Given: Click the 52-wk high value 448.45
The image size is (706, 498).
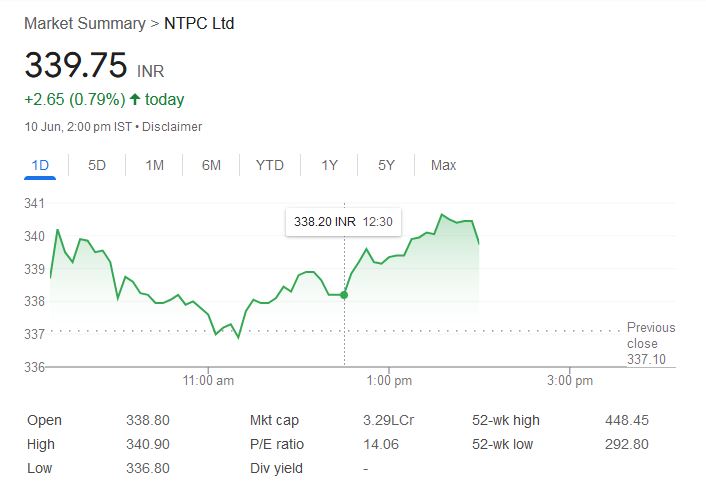Looking at the screenshot, I should (627, 420).
